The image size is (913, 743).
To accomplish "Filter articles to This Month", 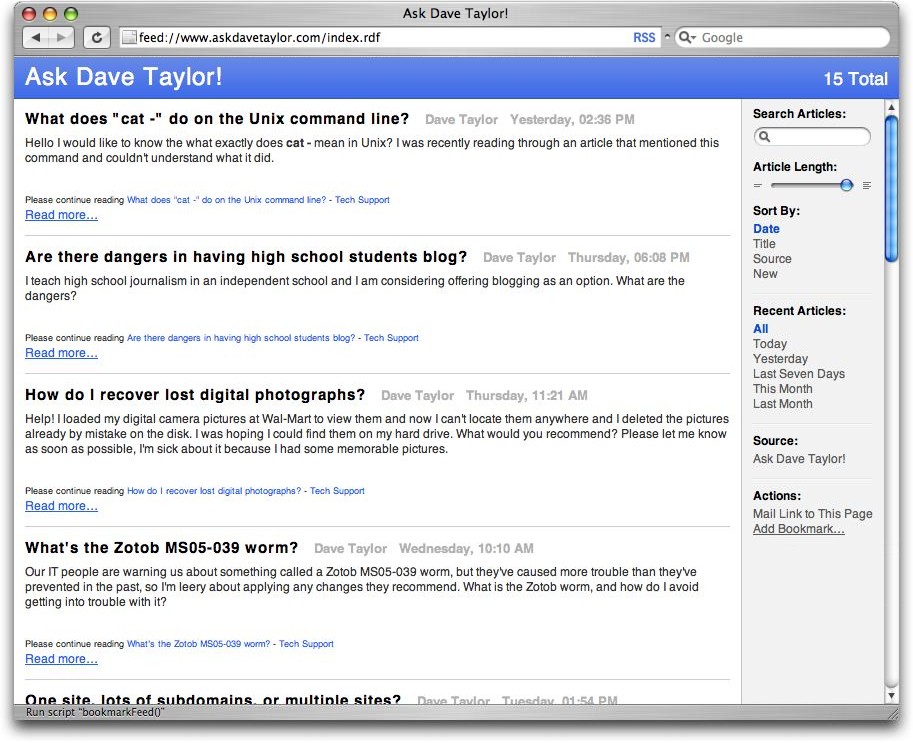I will click(783, 389).
